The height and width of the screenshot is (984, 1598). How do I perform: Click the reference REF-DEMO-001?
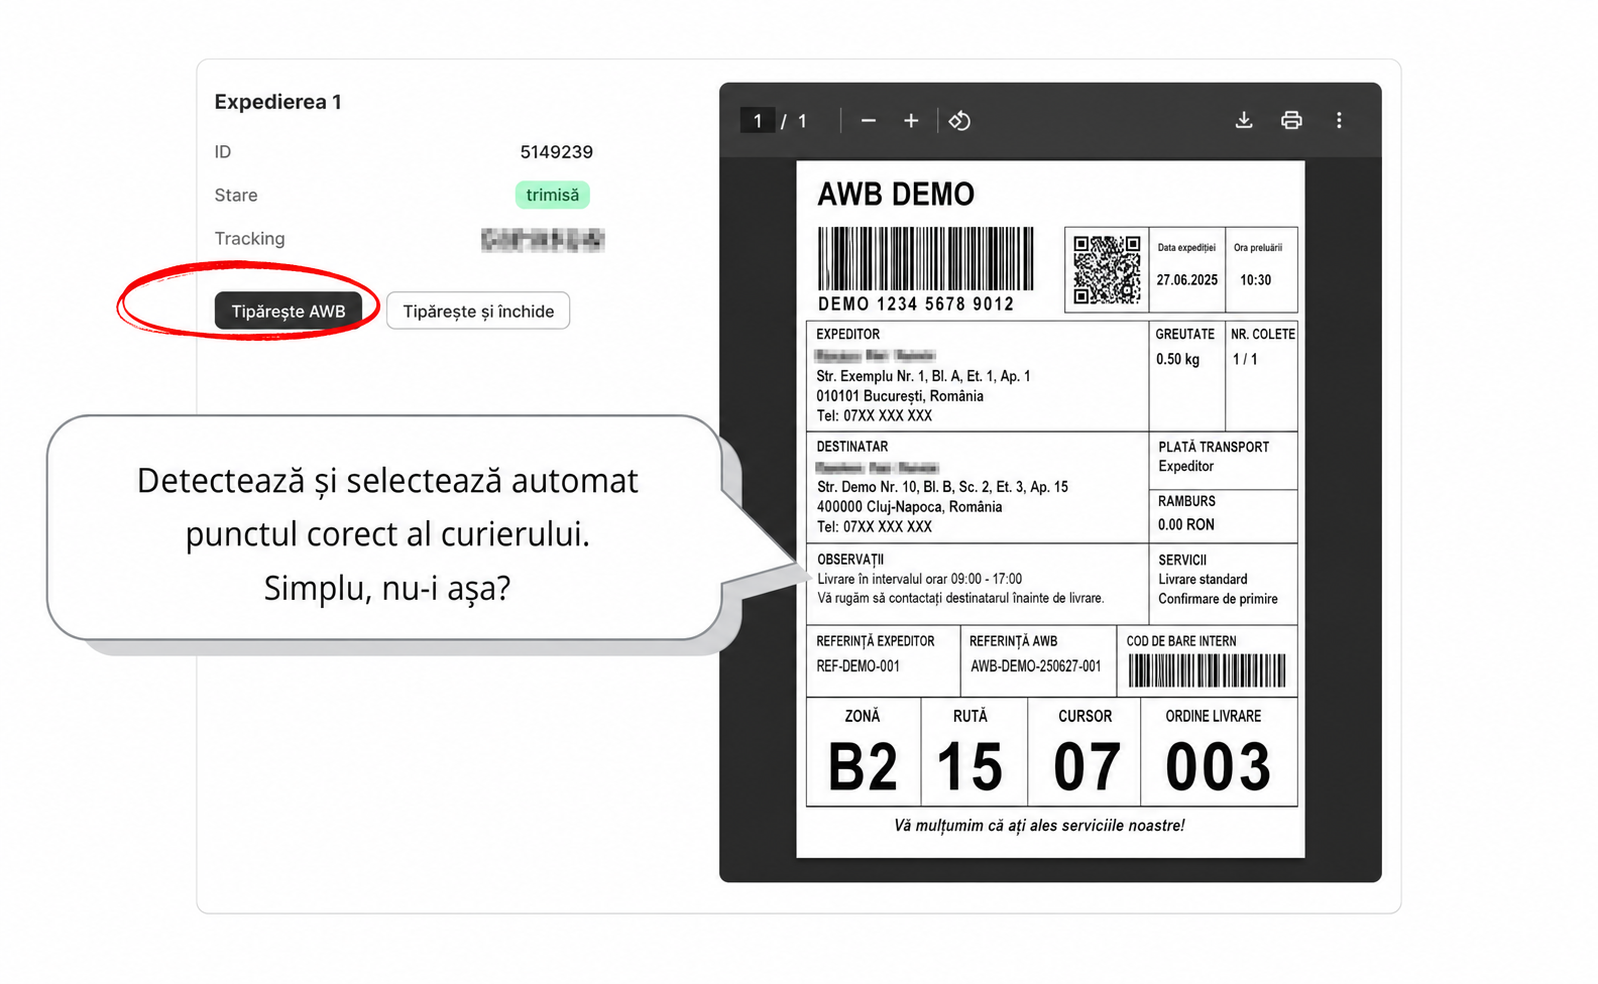click(858, 666)
